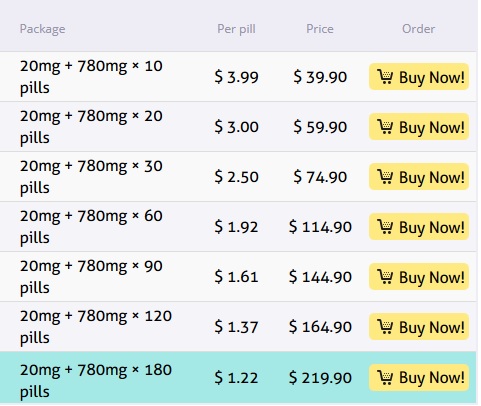This screenshot has height=406, width=481.
Task: Click cart icon for 10 pills package
Action: pos(385,77)
